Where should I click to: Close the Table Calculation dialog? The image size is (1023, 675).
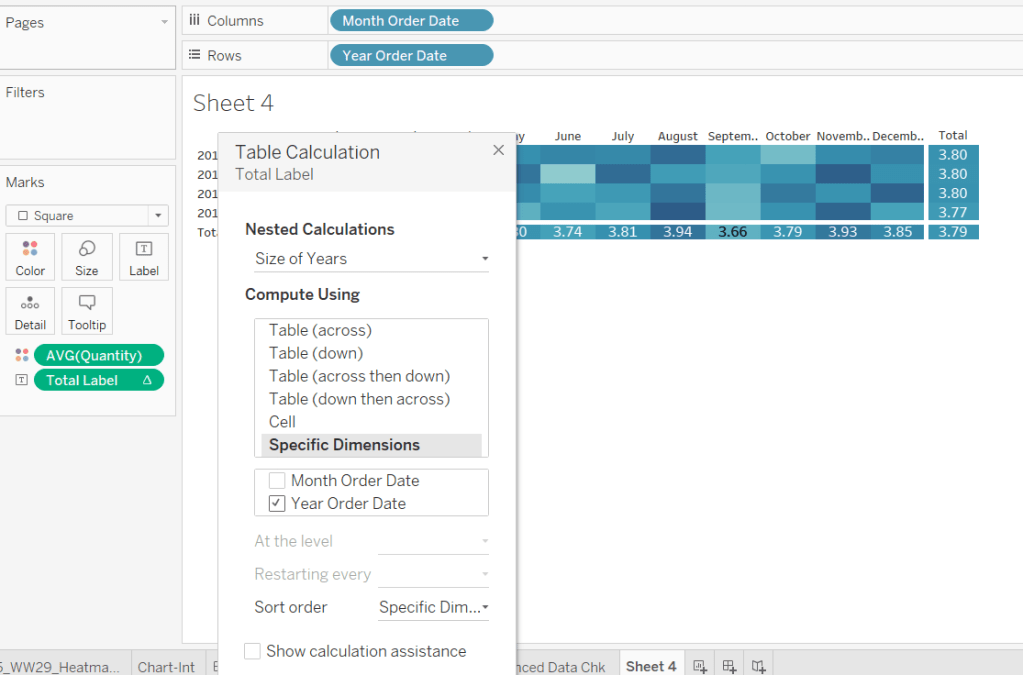click(499, 150)
